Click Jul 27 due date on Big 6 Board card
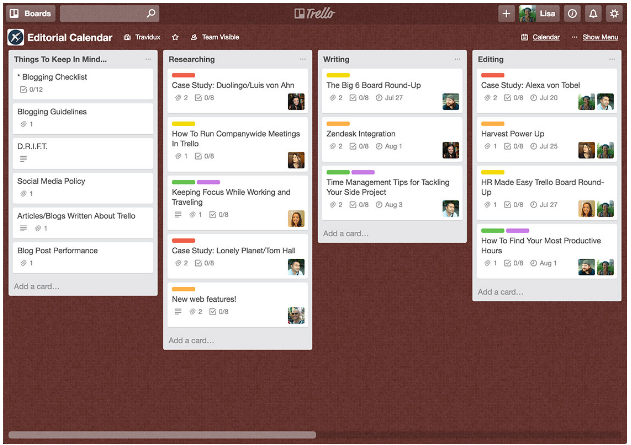Viewport: 631px width, 445px height. point(389,97)
